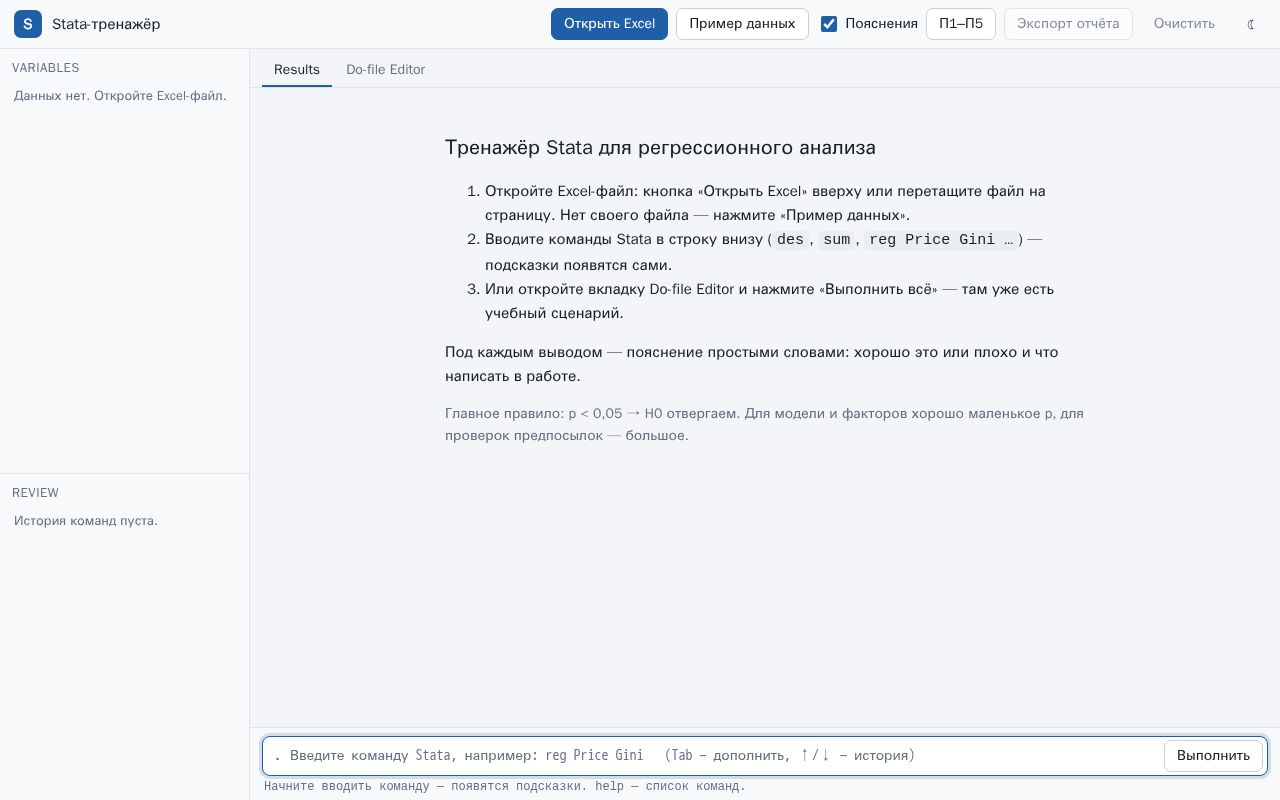Image resolution: width=1280 pixels, height=800 pixels.
Task: Click the blue S app logo
Action: pos(28,24)
